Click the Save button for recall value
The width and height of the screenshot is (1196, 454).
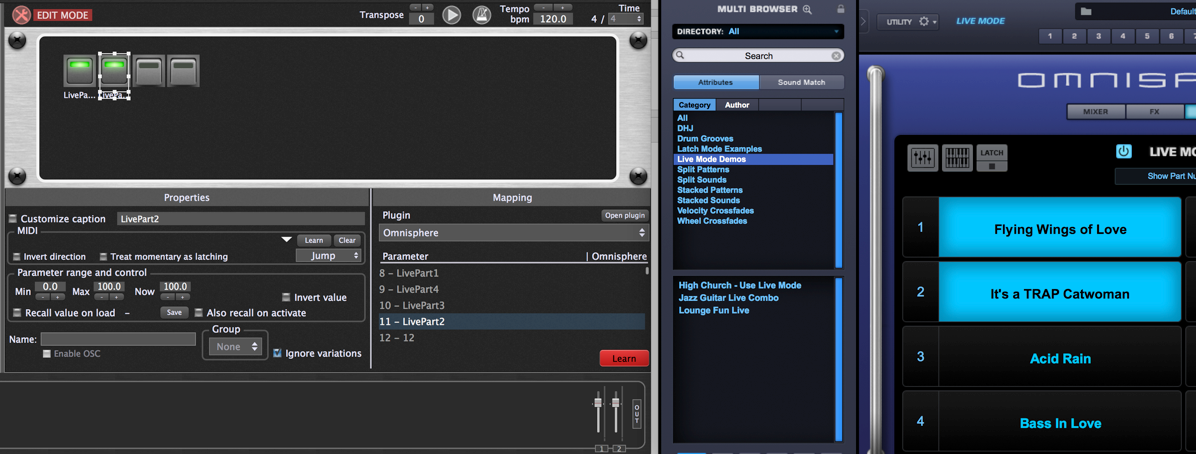pyautogui.click(x=174, y=313)
